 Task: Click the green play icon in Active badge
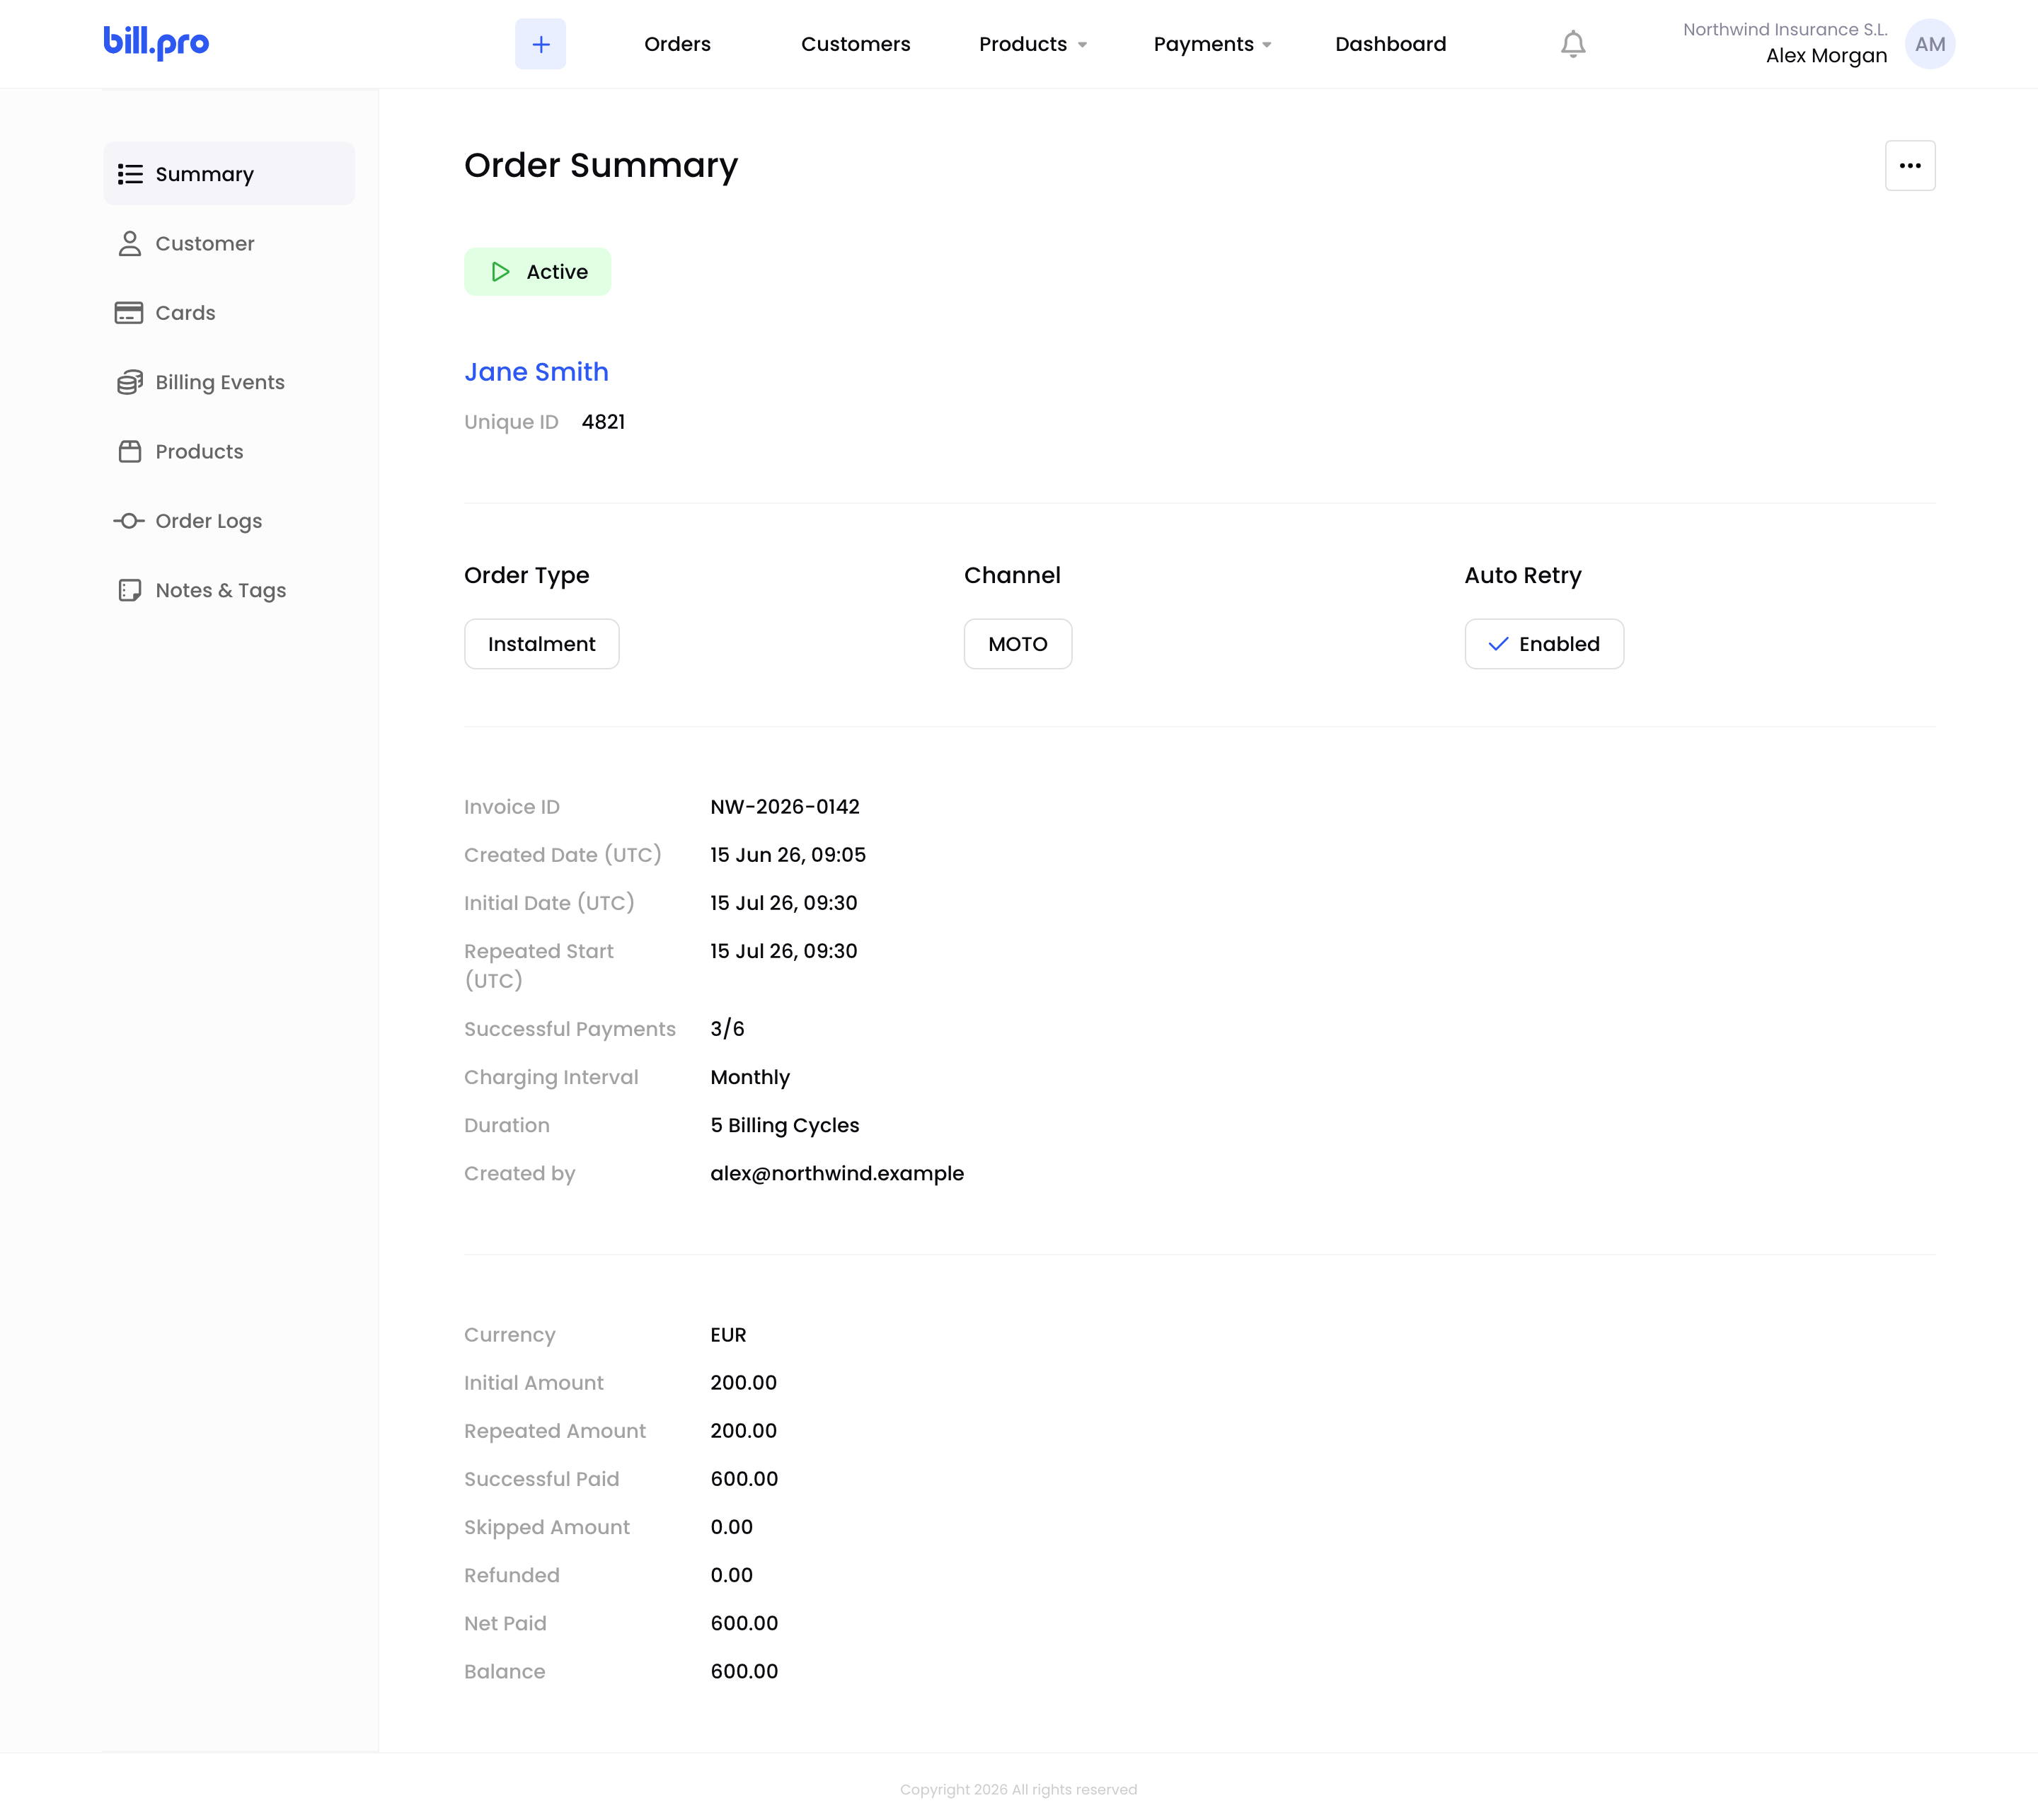point(500,272)
